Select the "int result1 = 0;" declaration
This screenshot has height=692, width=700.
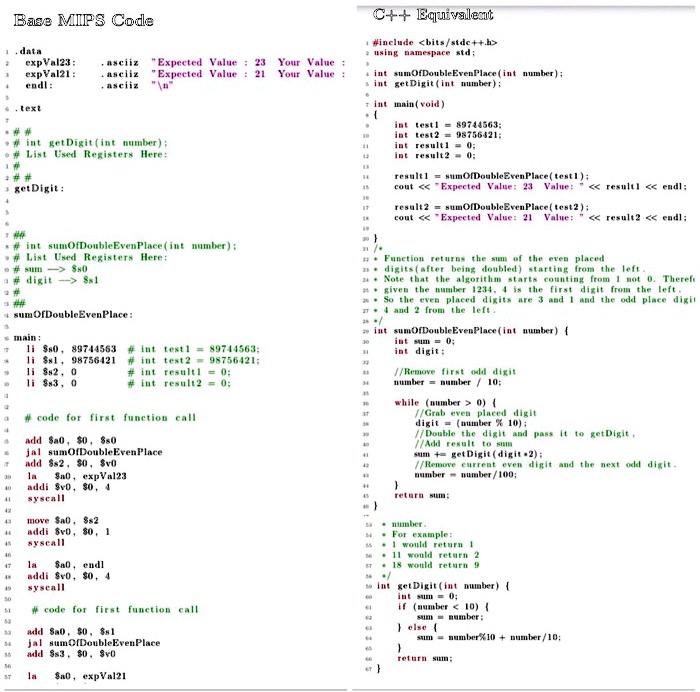point(435,145)
